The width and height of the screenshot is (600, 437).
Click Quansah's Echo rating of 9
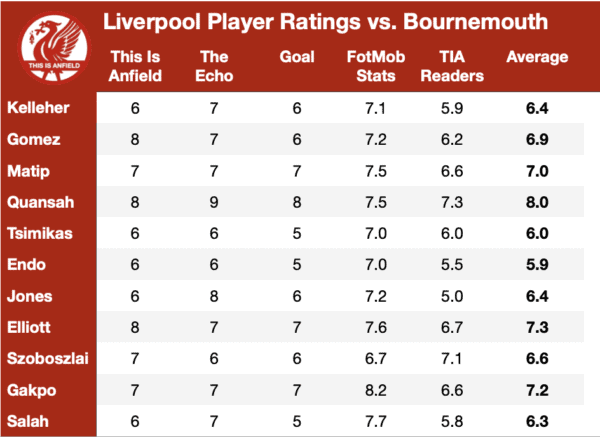pos(214,202)
